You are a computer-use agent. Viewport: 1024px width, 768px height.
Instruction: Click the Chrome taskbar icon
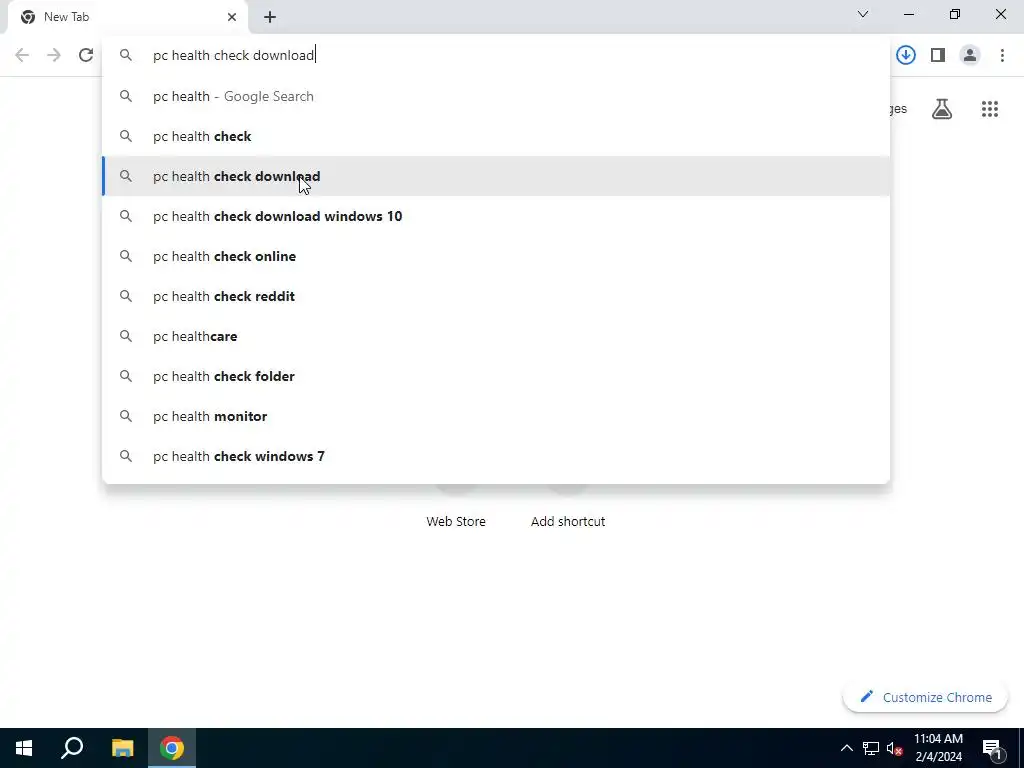(172, 748)
